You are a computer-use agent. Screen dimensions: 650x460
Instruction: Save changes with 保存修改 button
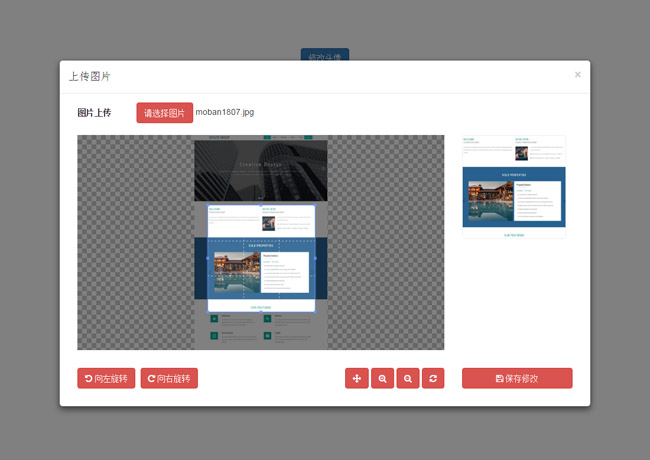click(517, 378)
